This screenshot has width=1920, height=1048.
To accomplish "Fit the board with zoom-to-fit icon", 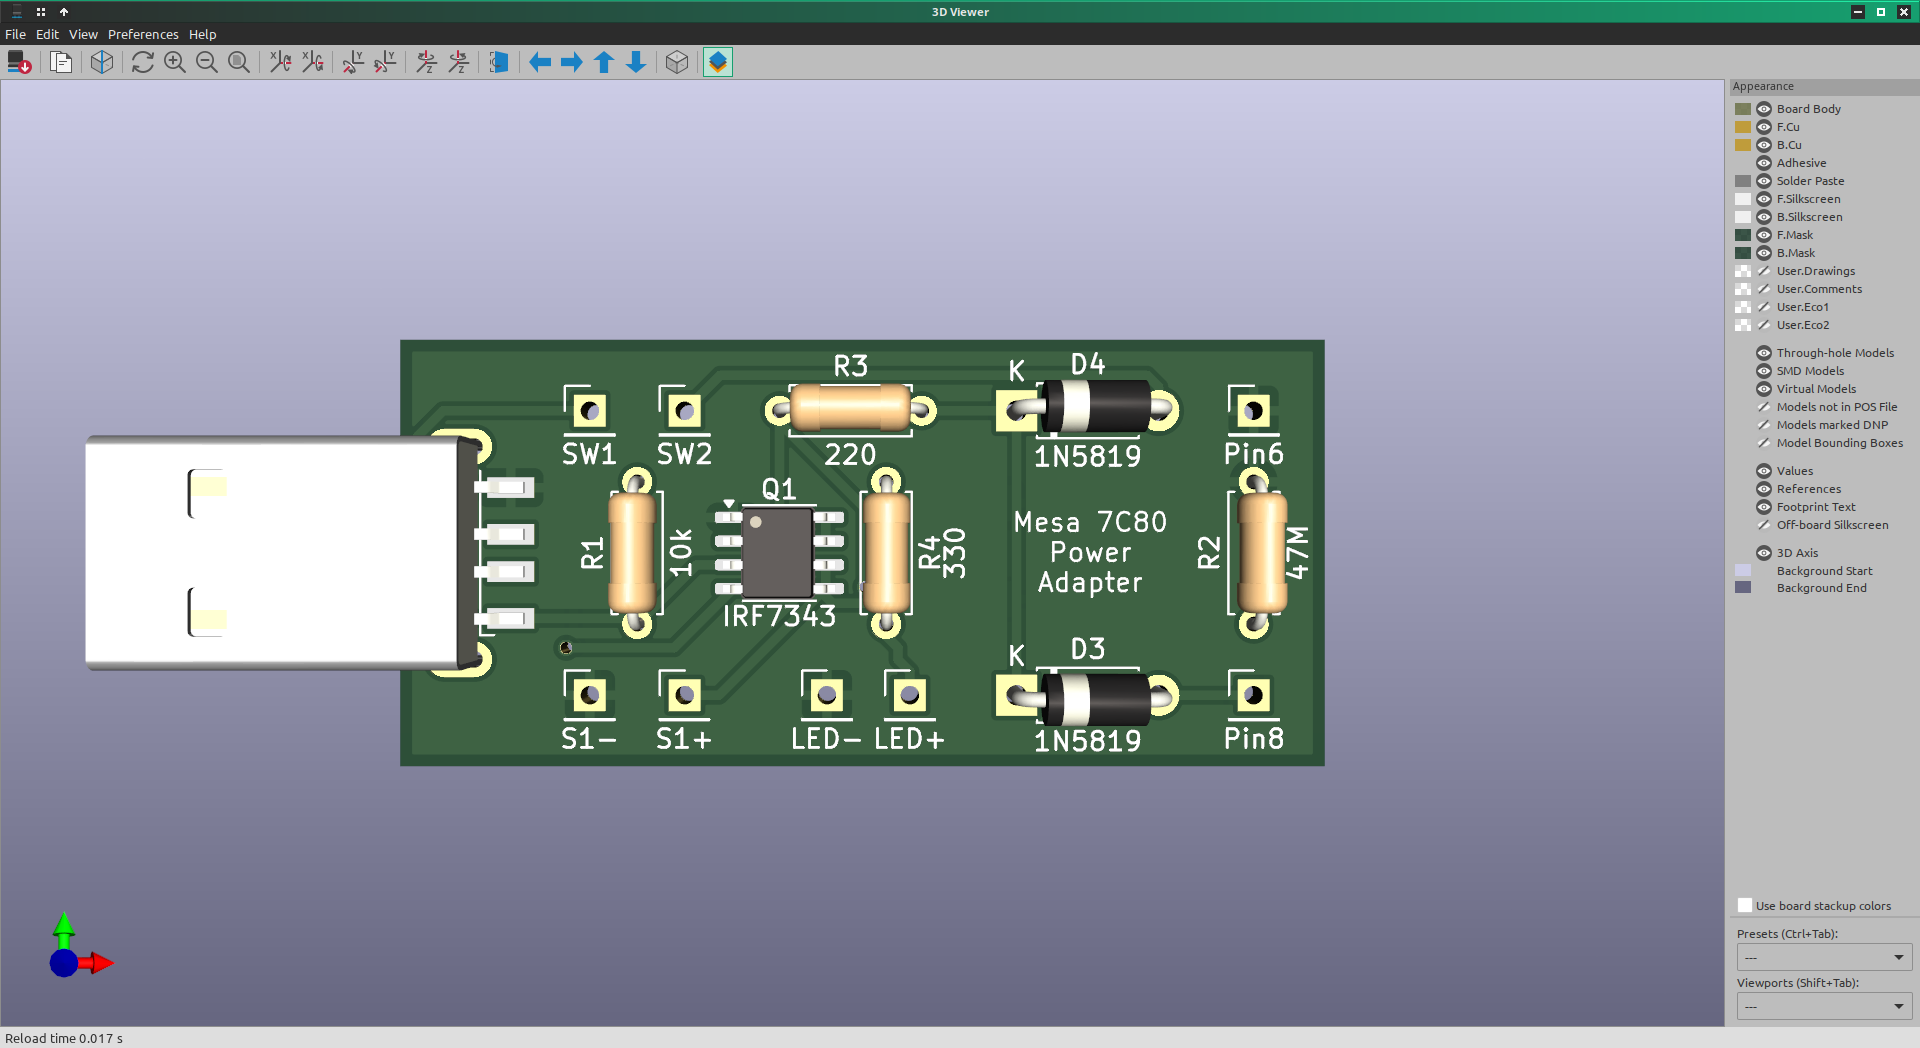I will 239,62.
